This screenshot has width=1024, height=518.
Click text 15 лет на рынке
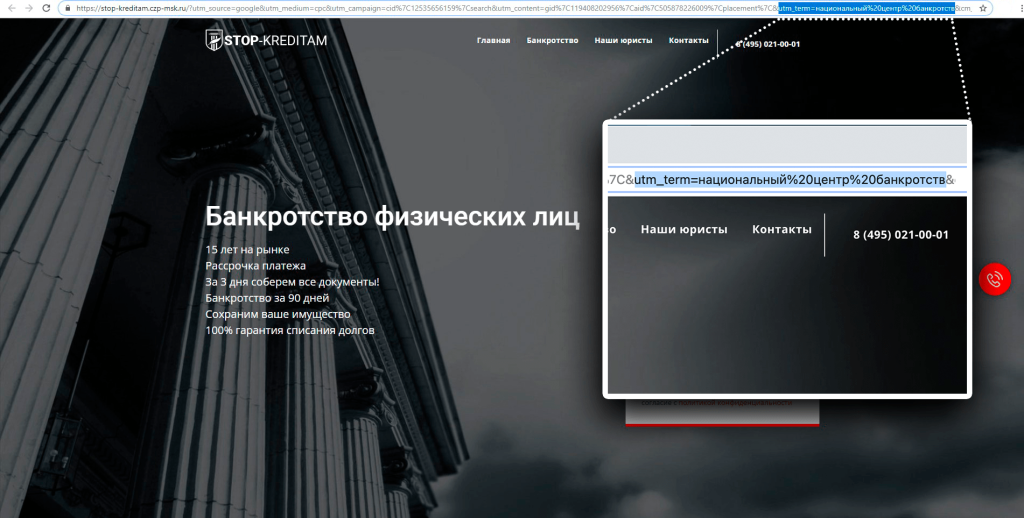[247, 250]
